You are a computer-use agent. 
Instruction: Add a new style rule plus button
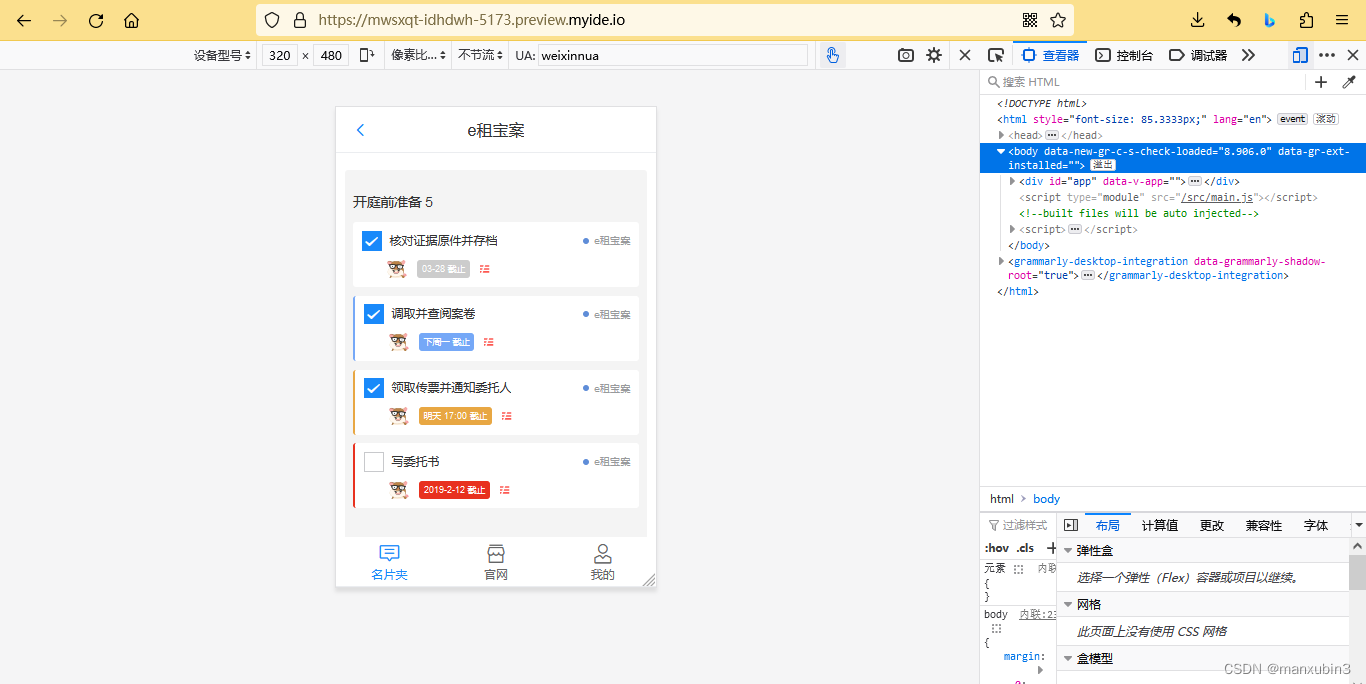[1050, 547]
